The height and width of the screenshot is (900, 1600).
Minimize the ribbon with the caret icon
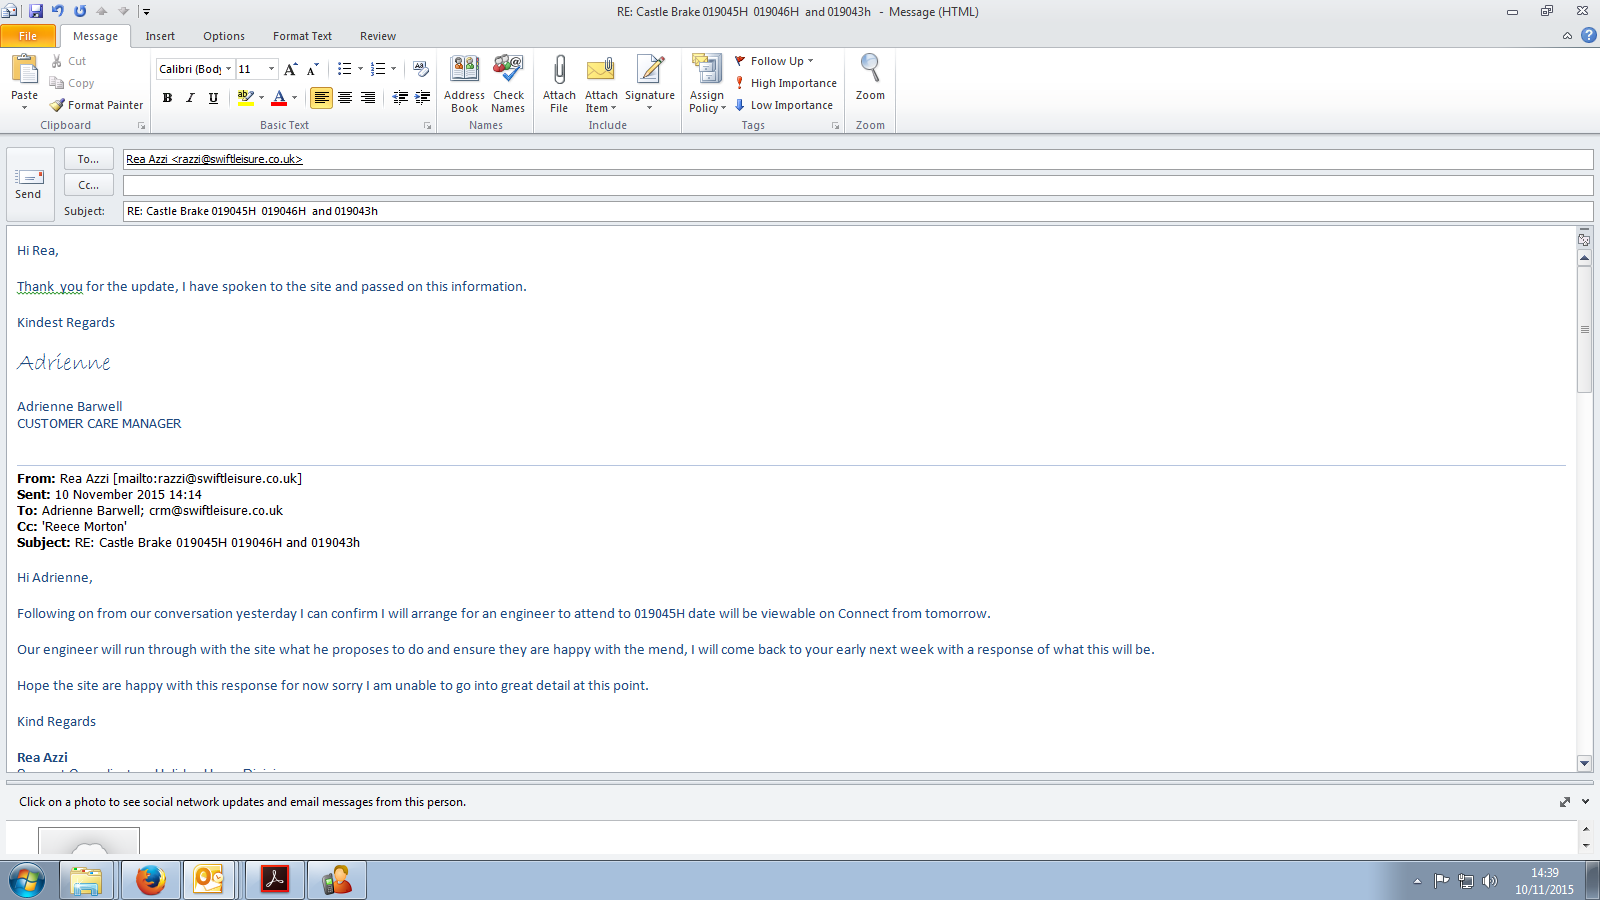pyautogui.click(x=1567, y=36)
